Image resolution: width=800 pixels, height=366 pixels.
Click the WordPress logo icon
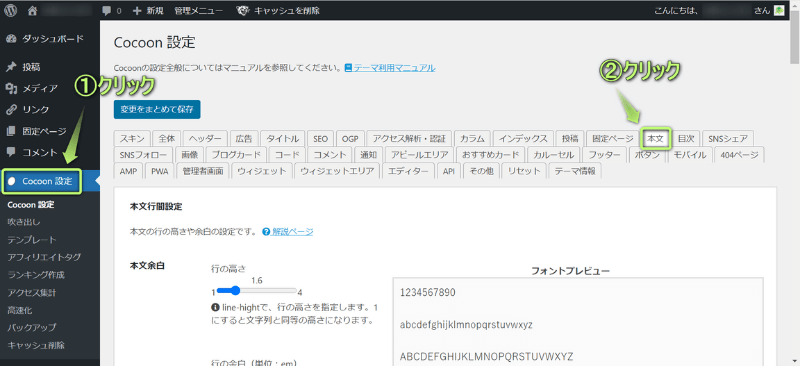coord(10,10)
